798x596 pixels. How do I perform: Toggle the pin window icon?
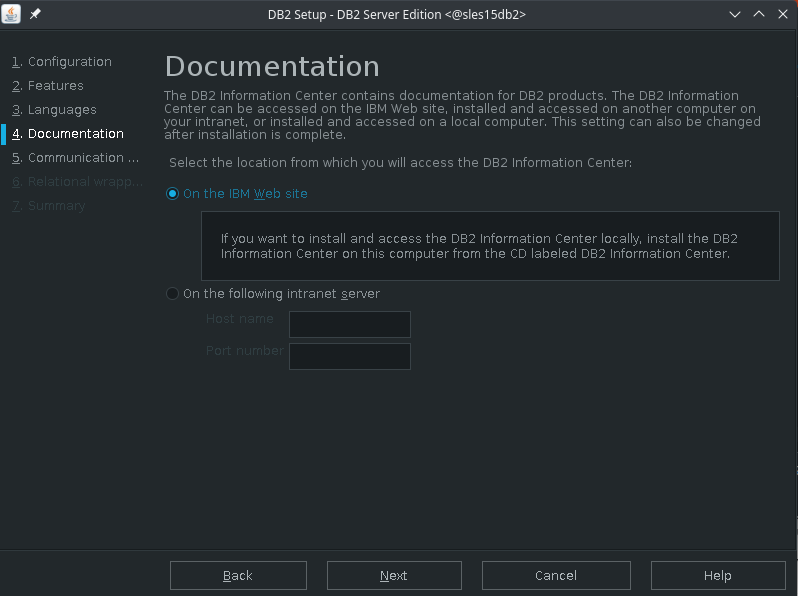pyautogui.click(x=35, y=14)
